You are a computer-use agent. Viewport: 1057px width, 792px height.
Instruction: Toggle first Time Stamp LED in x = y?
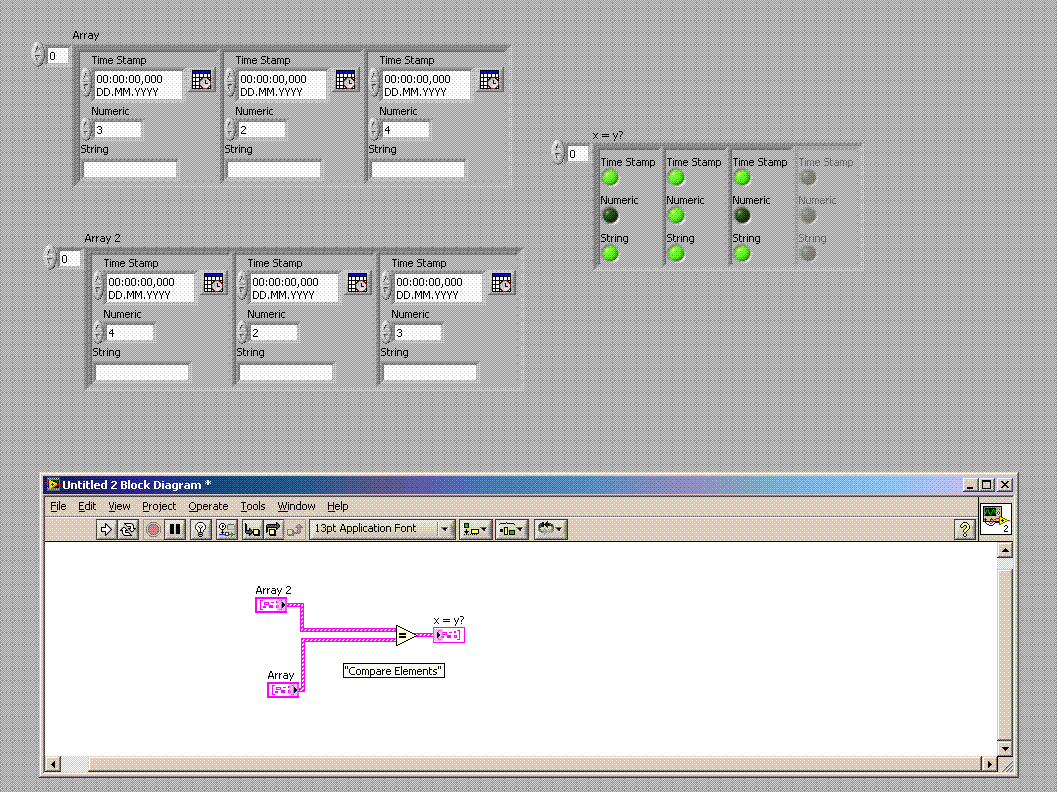coord(610,178)
